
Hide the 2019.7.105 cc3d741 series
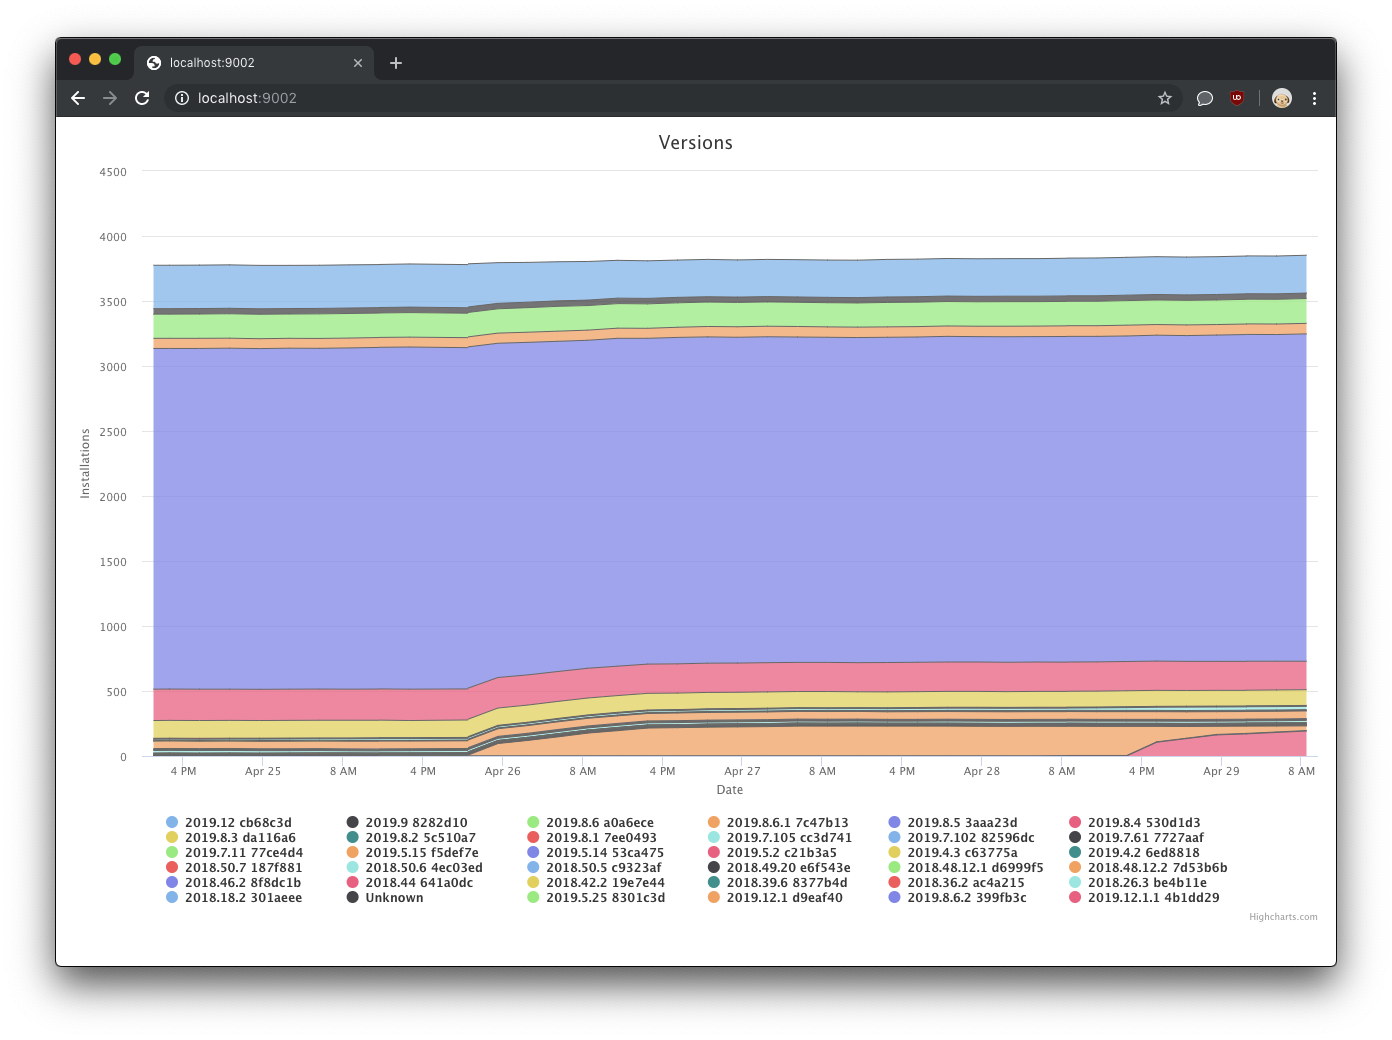780,838
